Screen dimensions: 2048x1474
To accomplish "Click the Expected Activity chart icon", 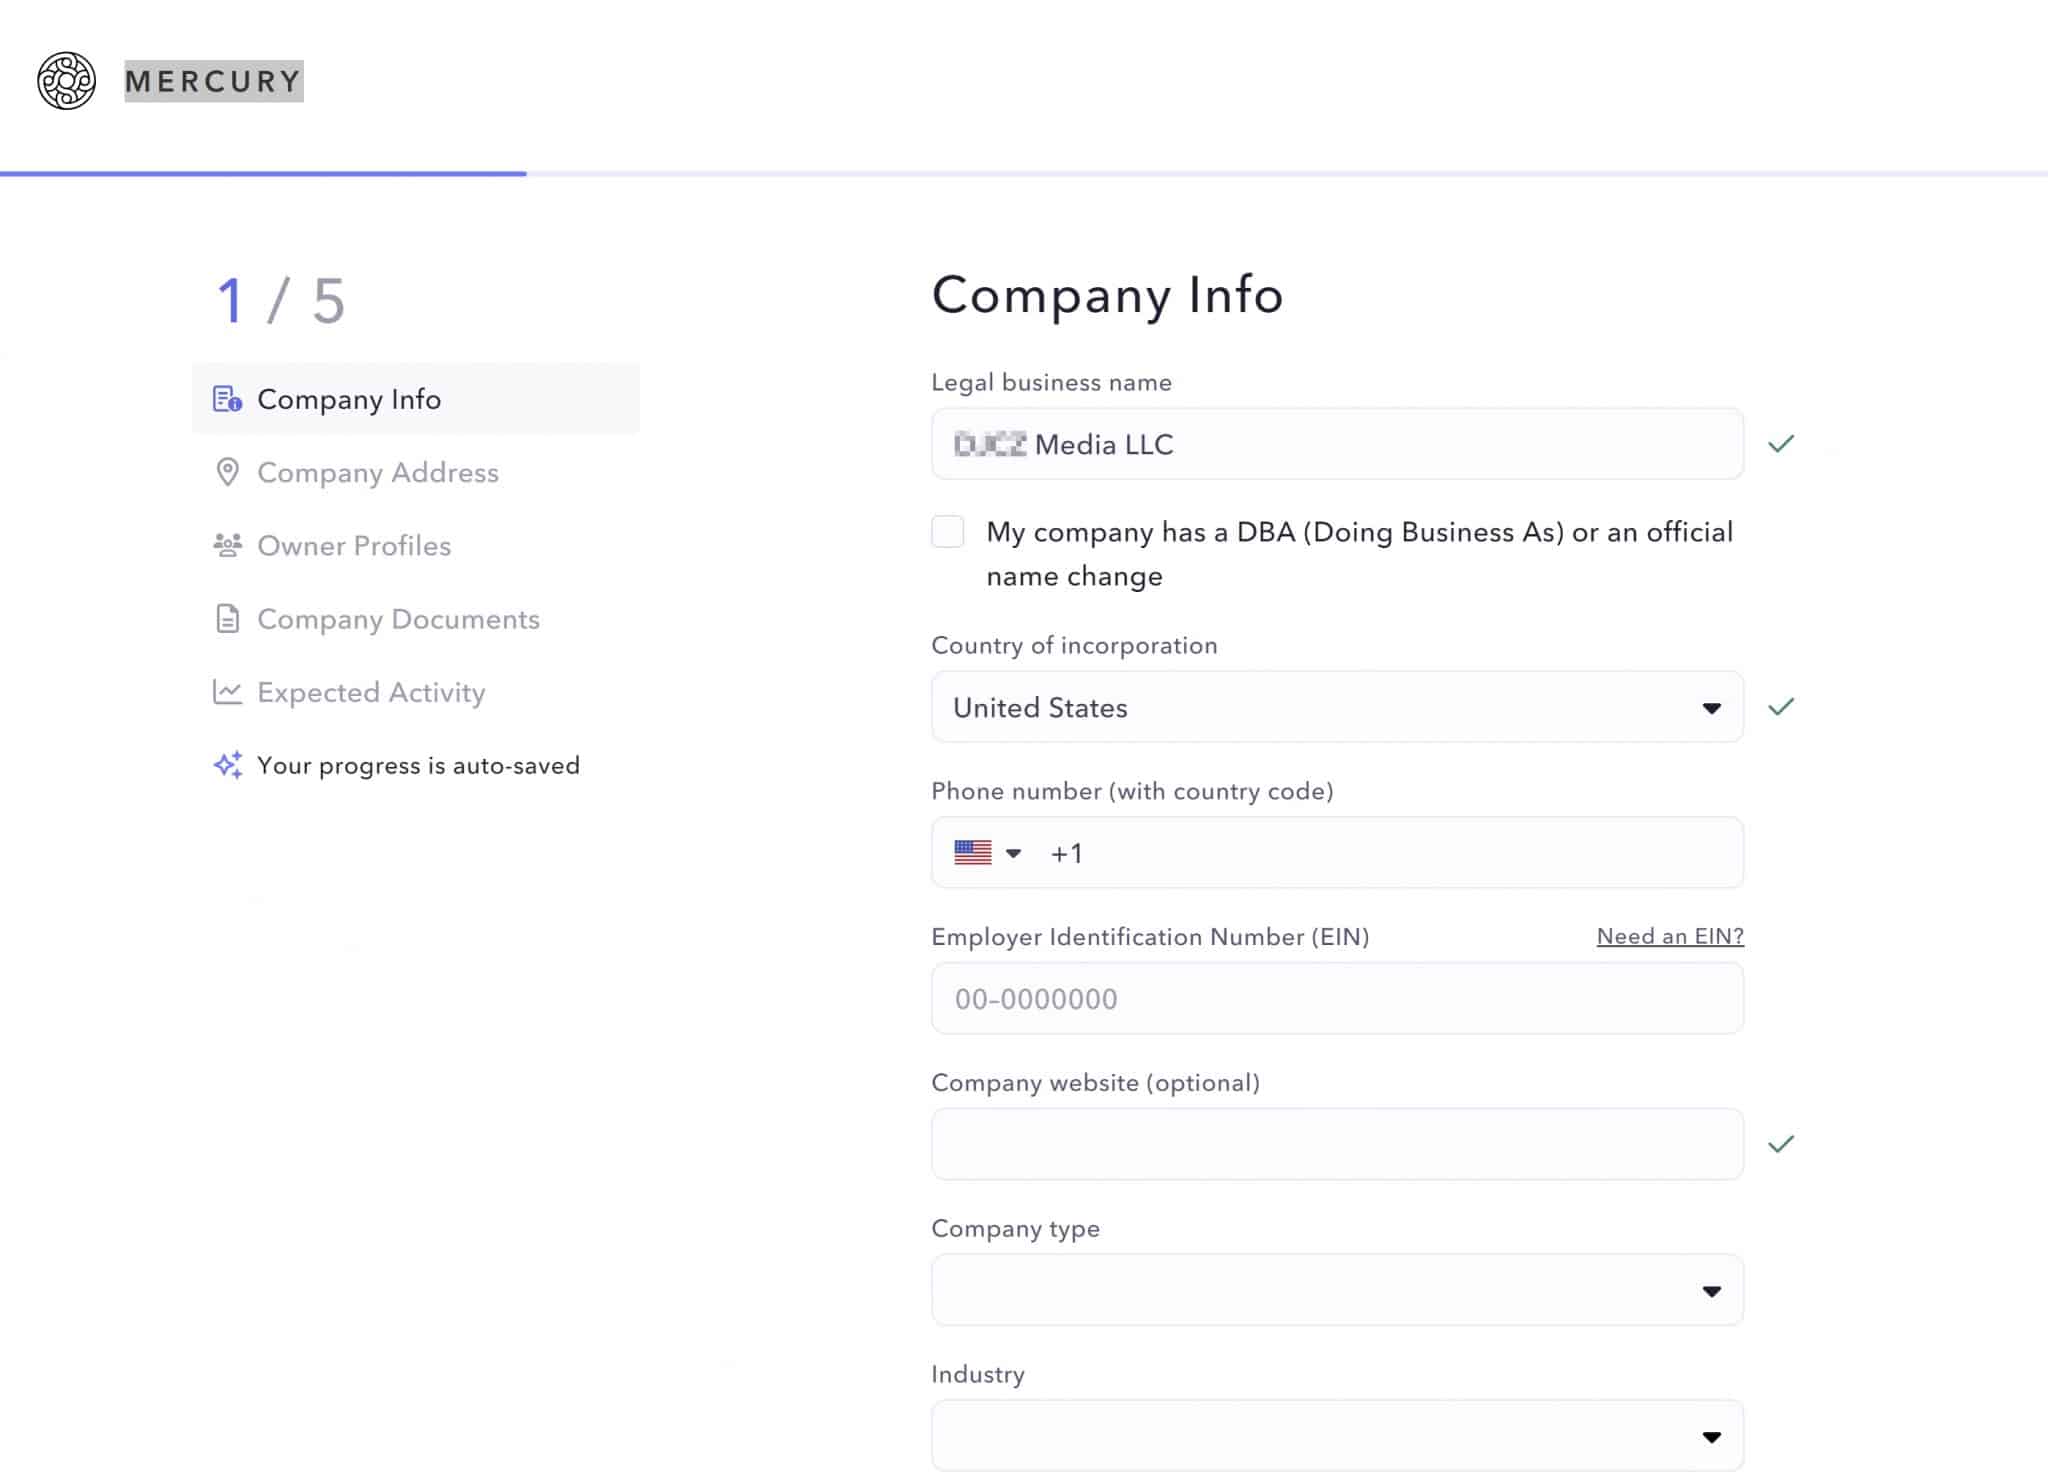I will pyautogui.click(x=227, y=691).
